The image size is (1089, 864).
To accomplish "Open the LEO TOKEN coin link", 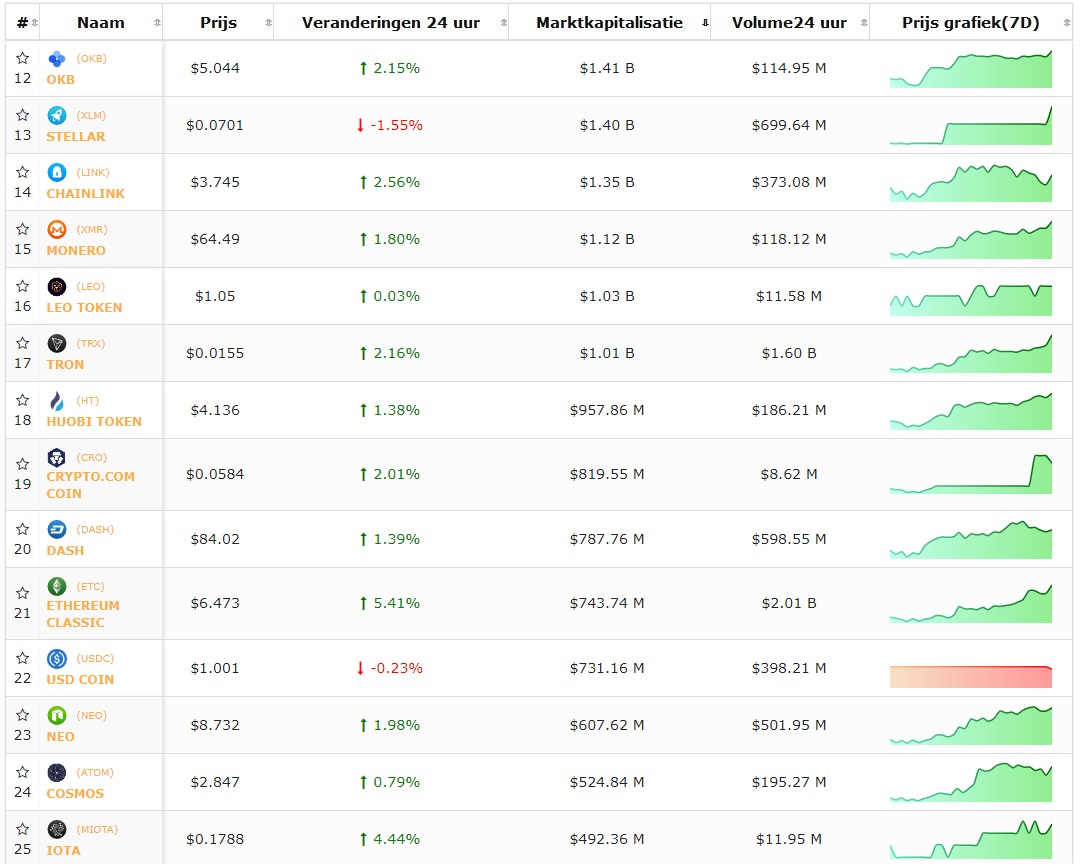I will [84, 307].
